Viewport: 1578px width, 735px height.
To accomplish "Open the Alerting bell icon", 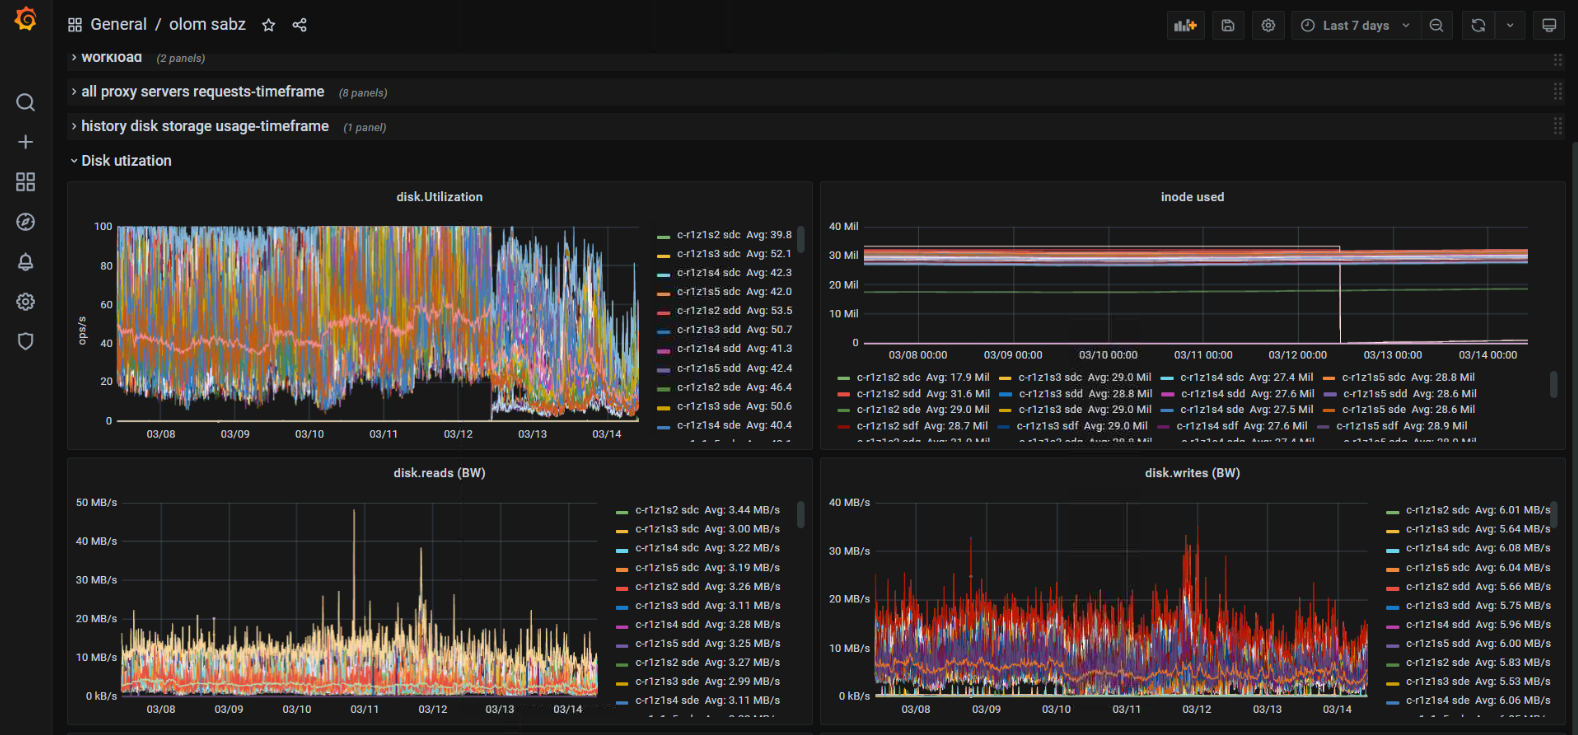I will click(26, 262).
